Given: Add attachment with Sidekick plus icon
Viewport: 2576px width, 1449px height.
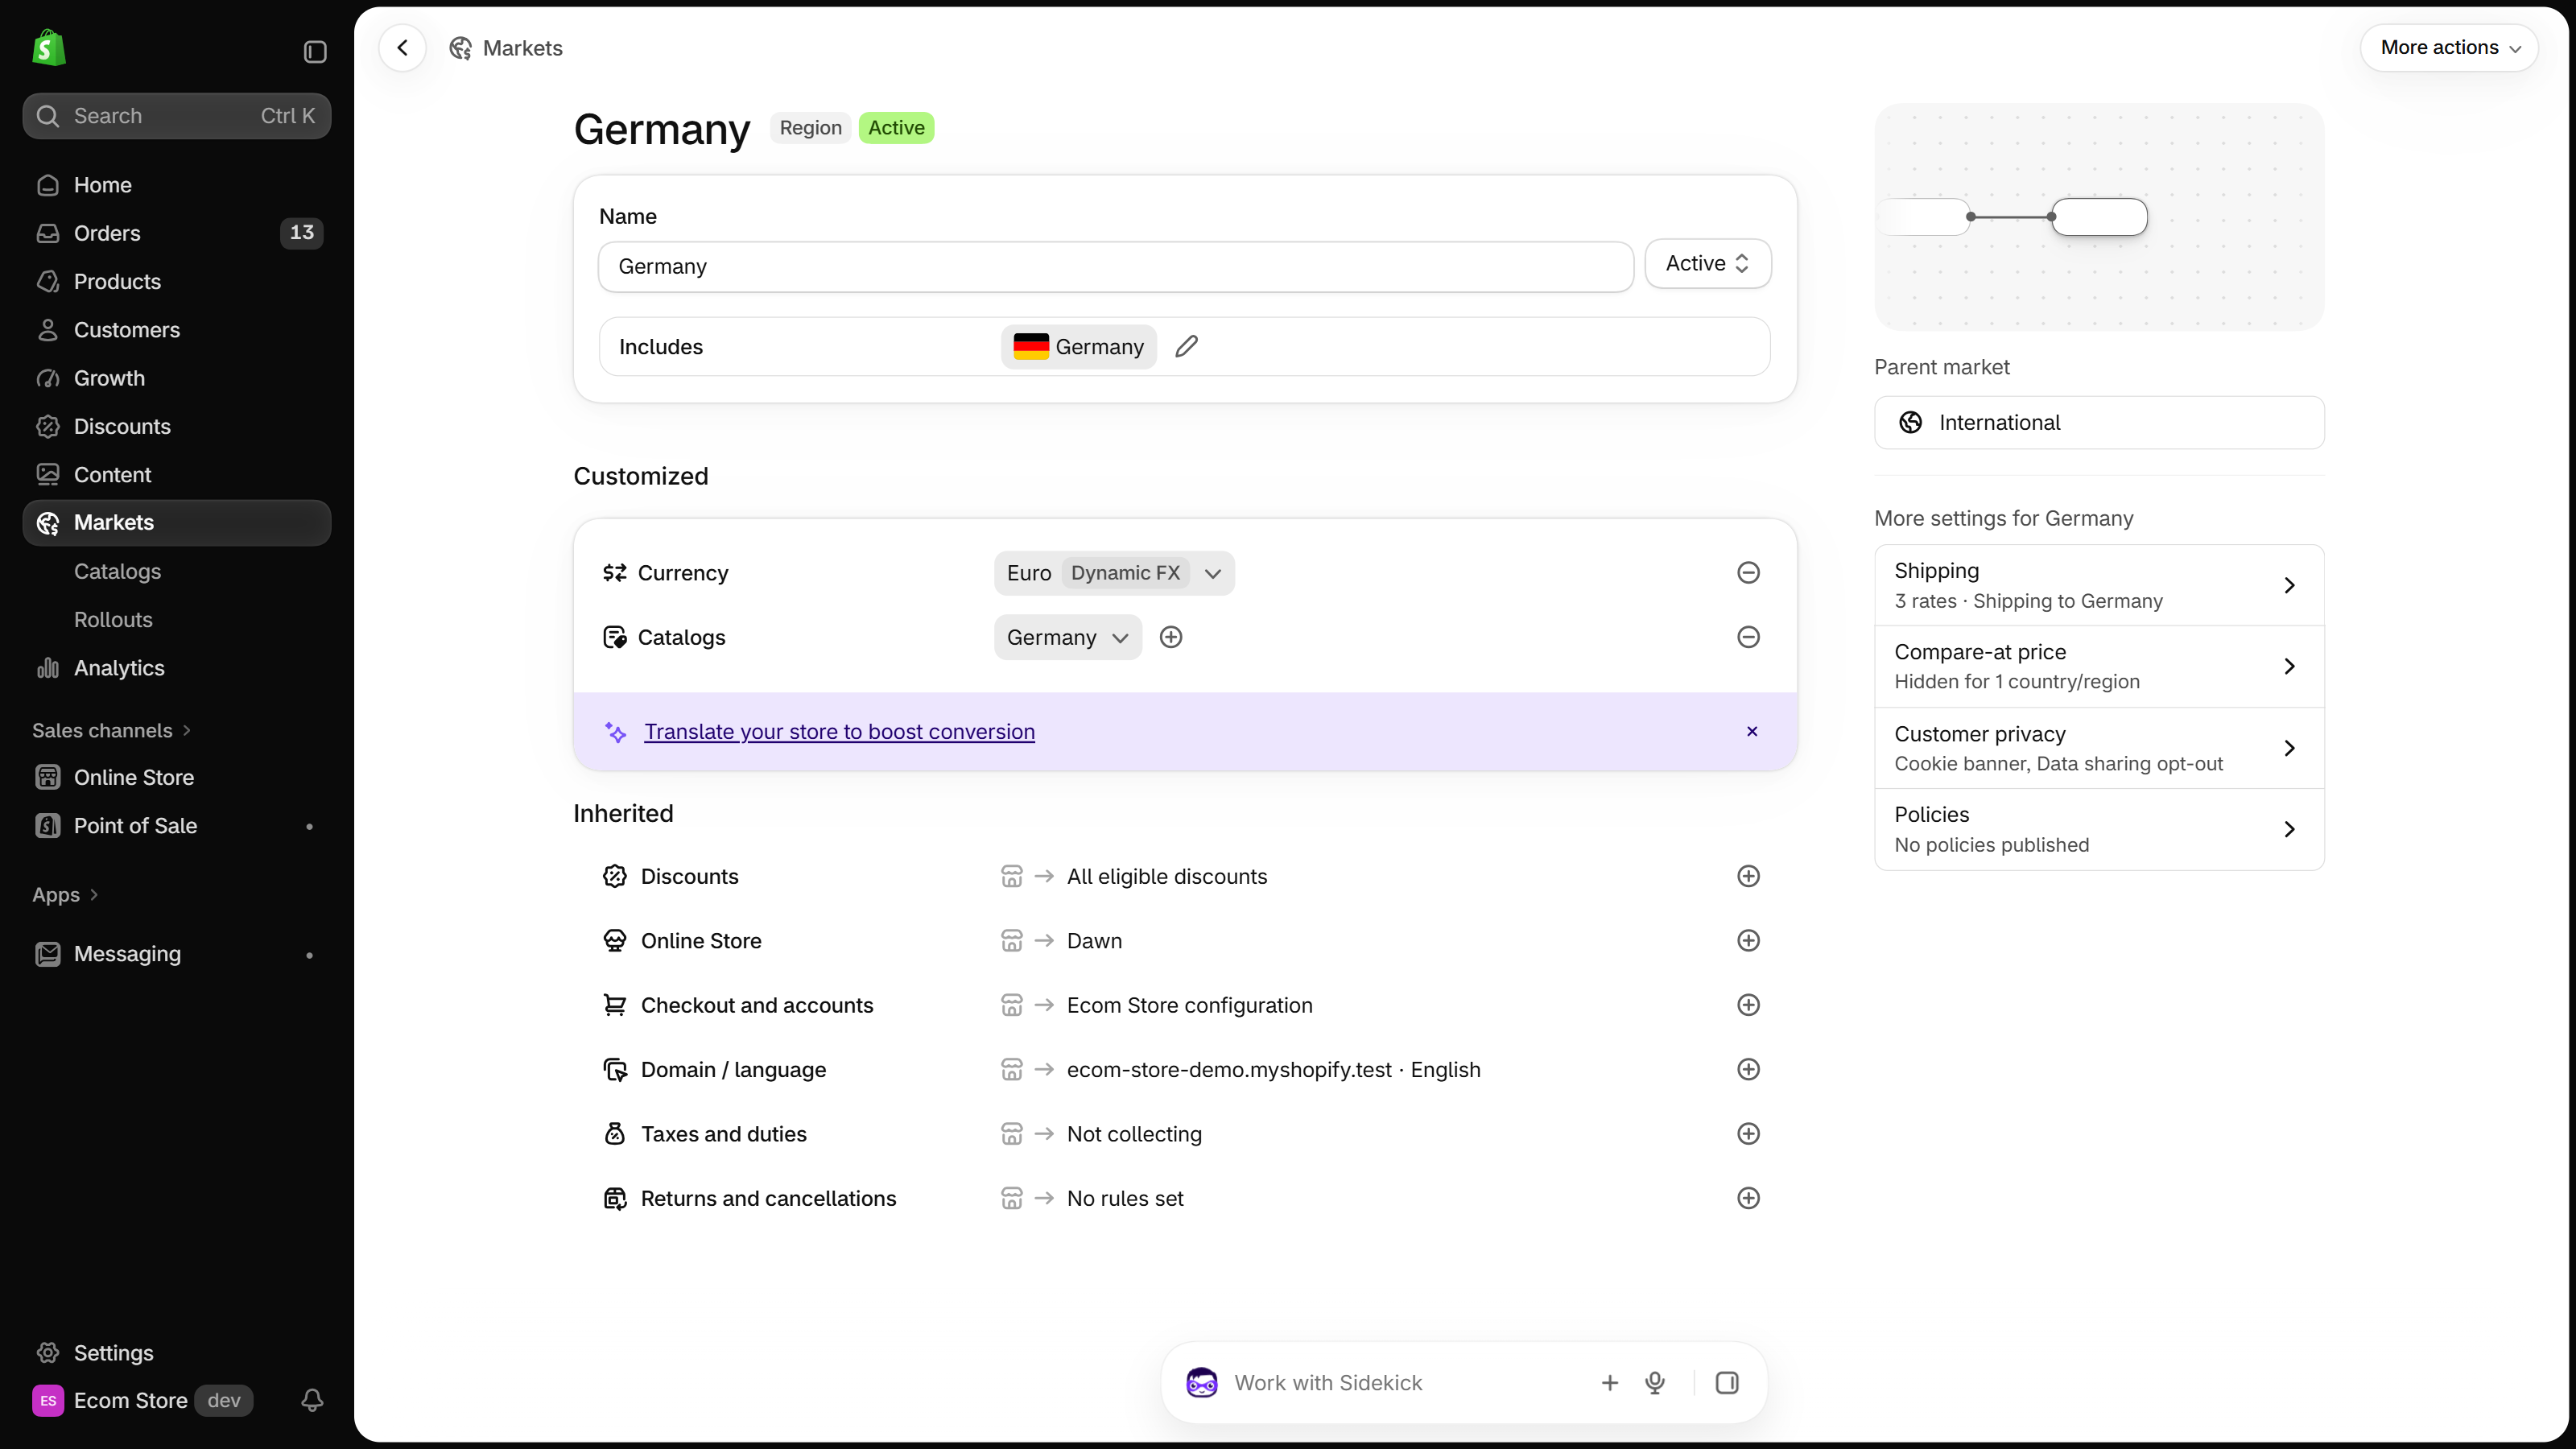Looking at the screenshot, I should (x=1610, y=1383).
